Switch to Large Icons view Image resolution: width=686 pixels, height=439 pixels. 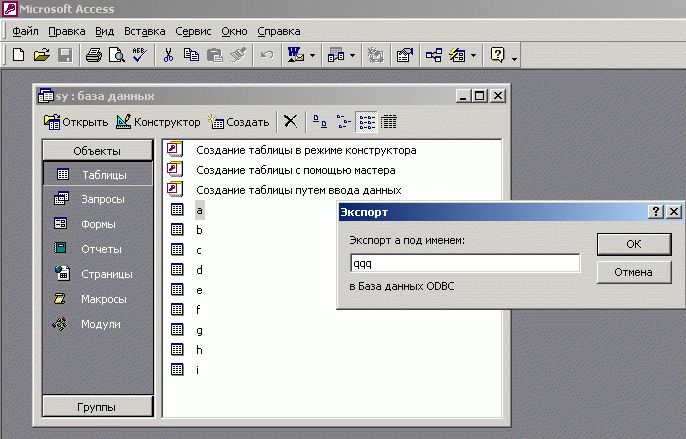click(x=320, y=122)
